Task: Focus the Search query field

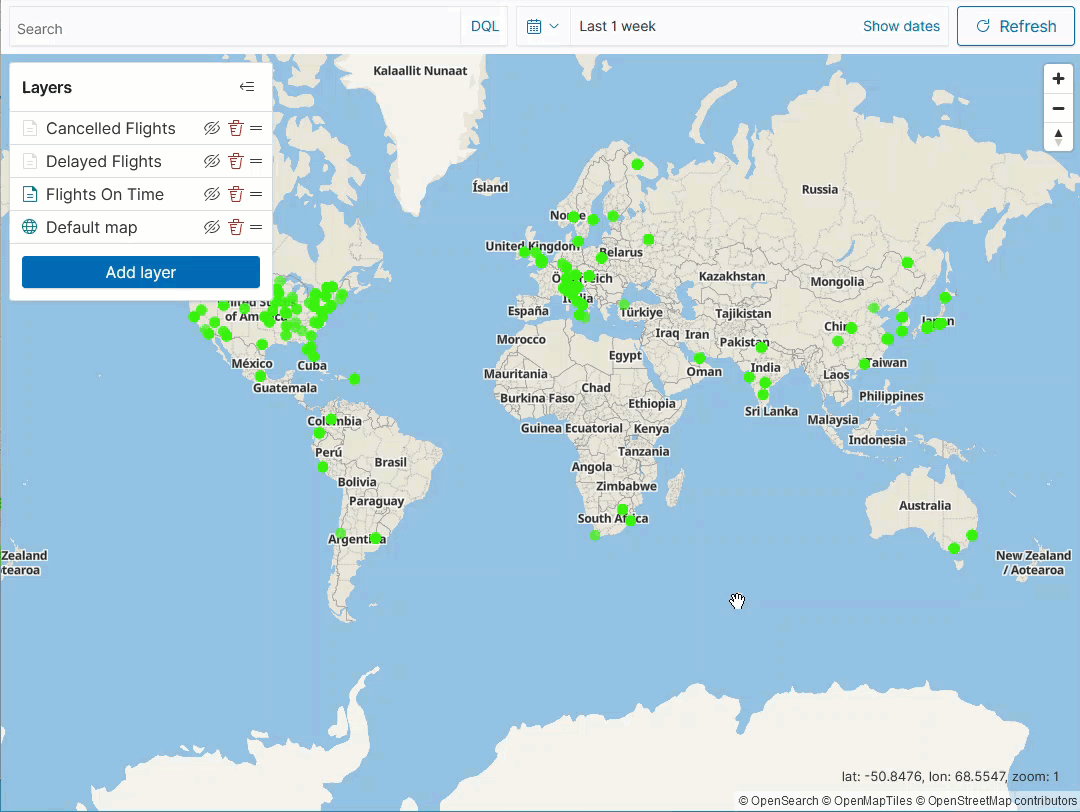Action: coord(236,28)
